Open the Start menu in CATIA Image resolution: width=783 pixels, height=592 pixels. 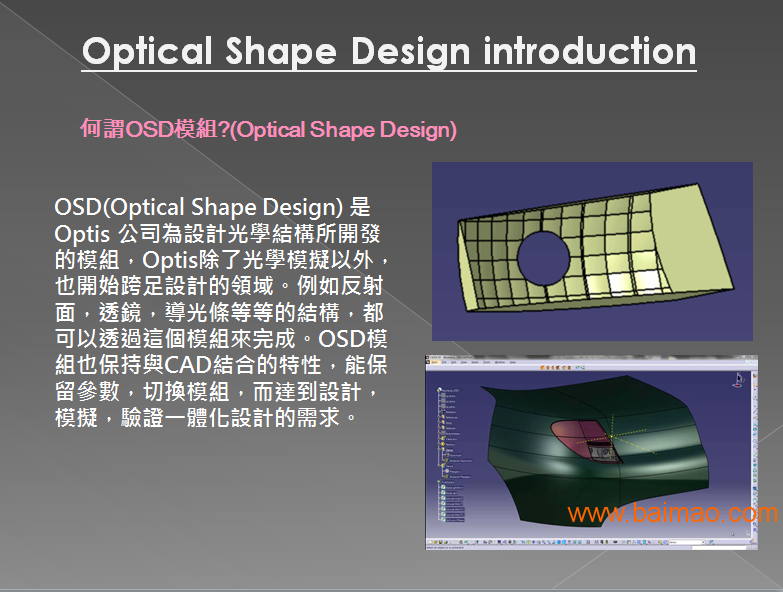pyautogui.click(x=434, y=362)
